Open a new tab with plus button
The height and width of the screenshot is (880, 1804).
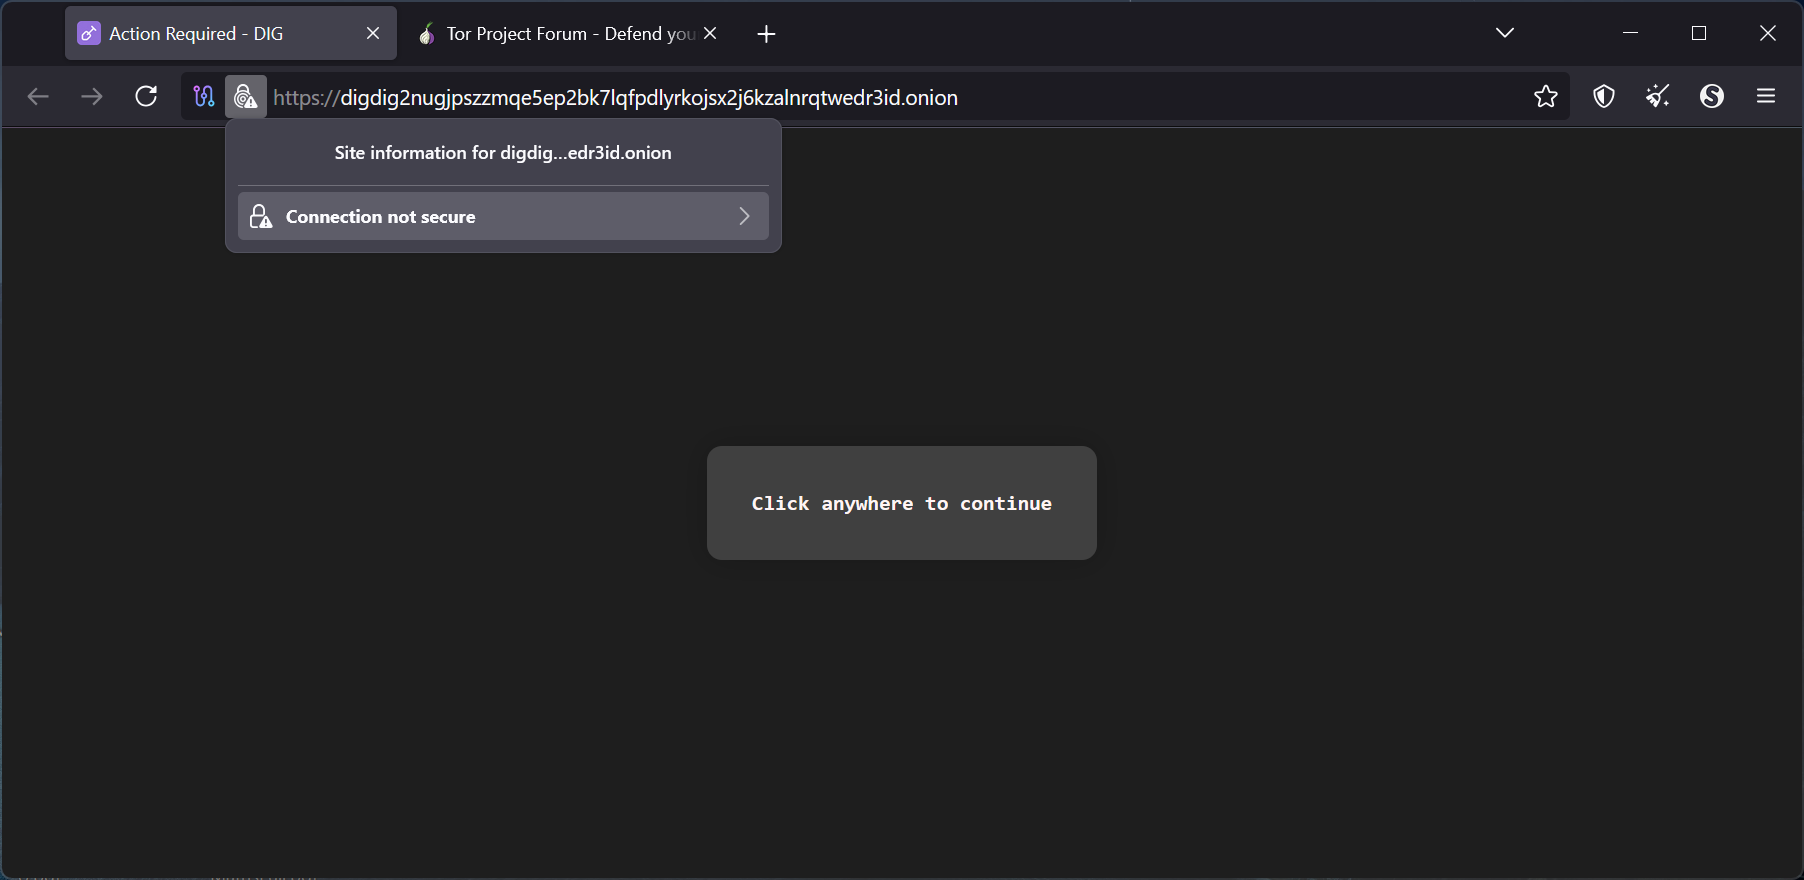(x=766, y=35)
